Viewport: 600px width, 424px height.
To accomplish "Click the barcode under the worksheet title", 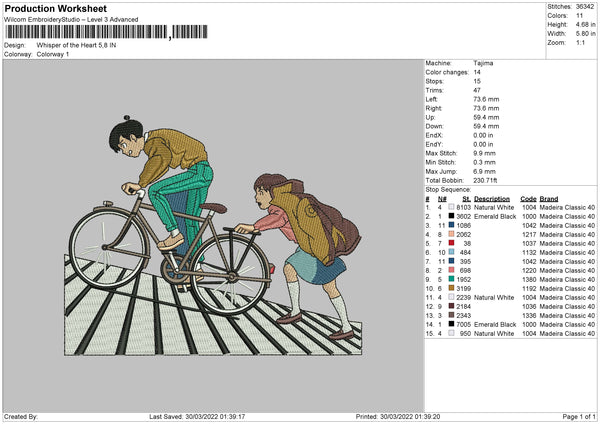I will [106, 32].
